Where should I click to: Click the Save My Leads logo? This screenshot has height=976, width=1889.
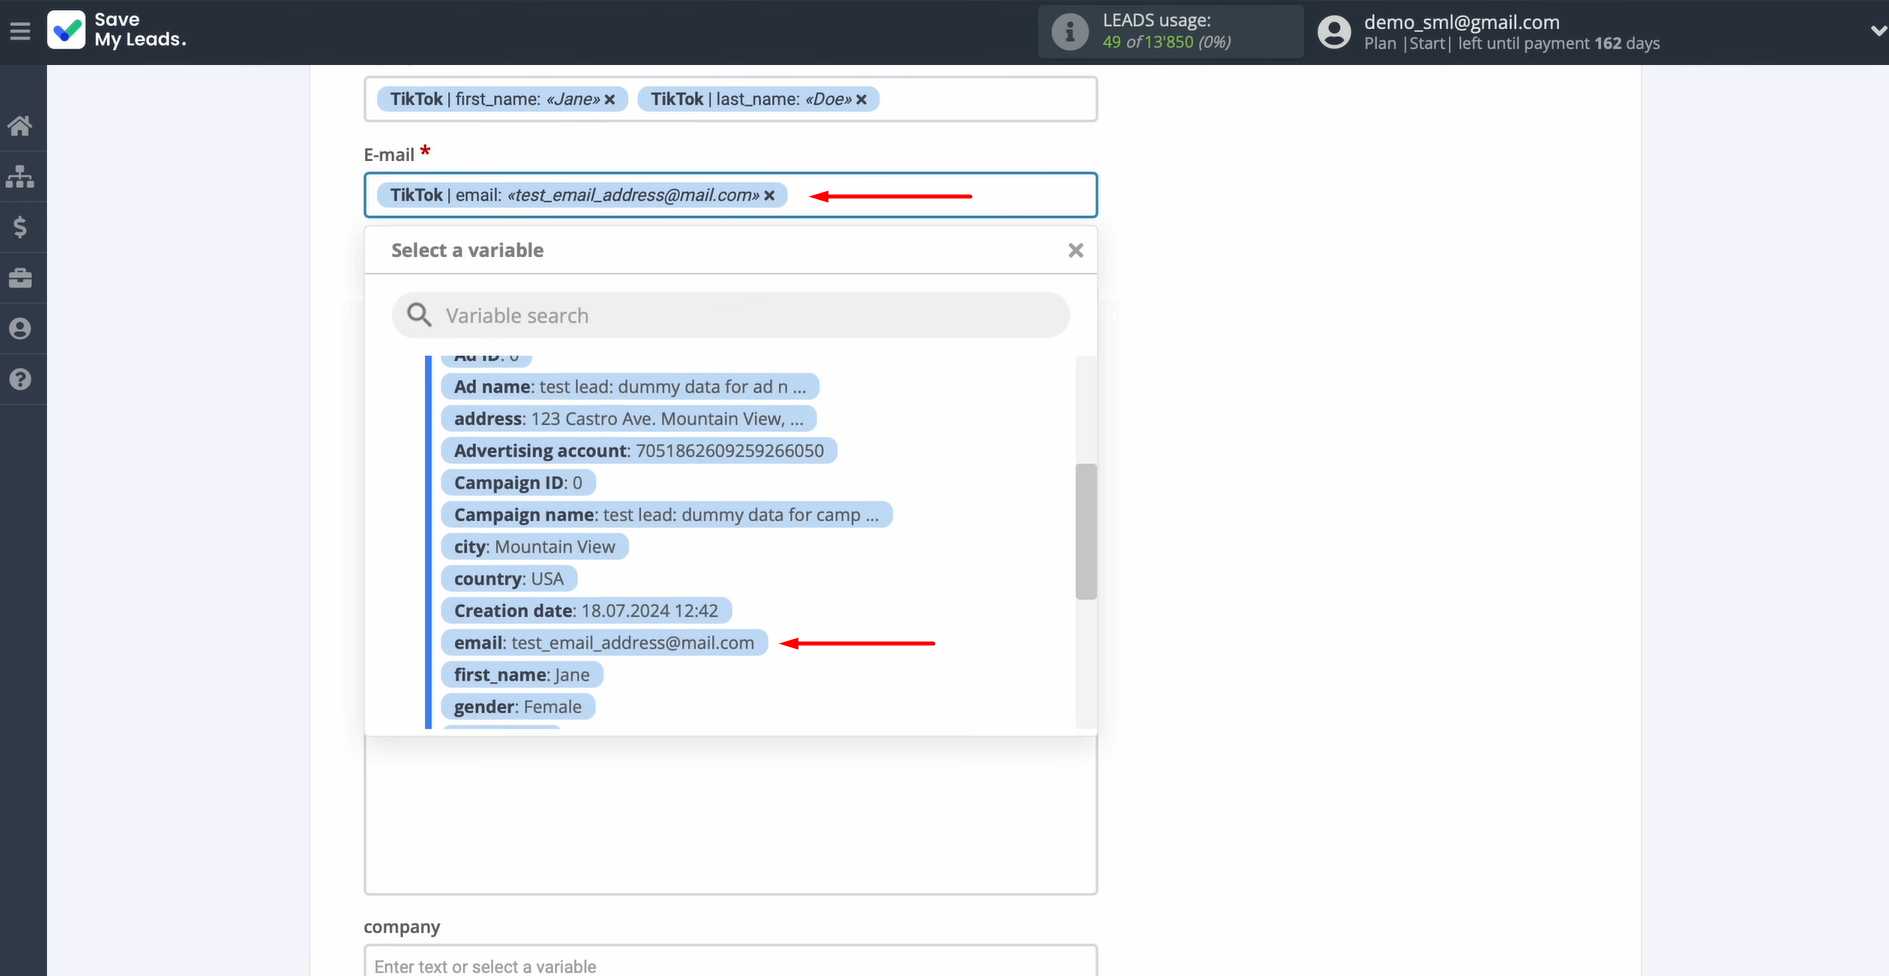click(x=117, y=30)
